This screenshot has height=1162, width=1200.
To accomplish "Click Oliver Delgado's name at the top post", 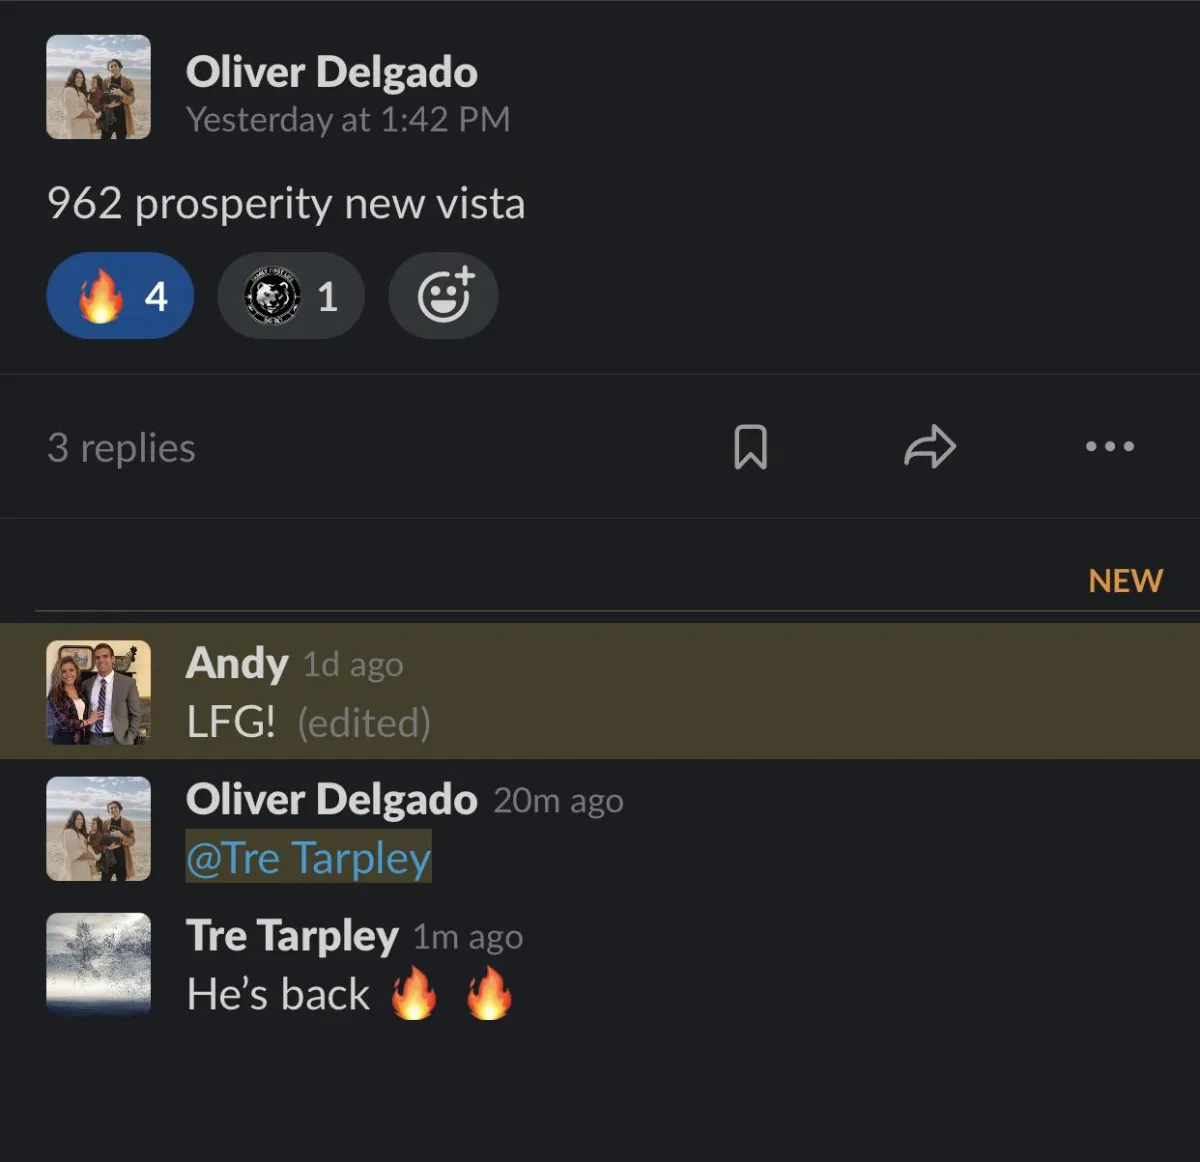I will click(x=332, y=72).
